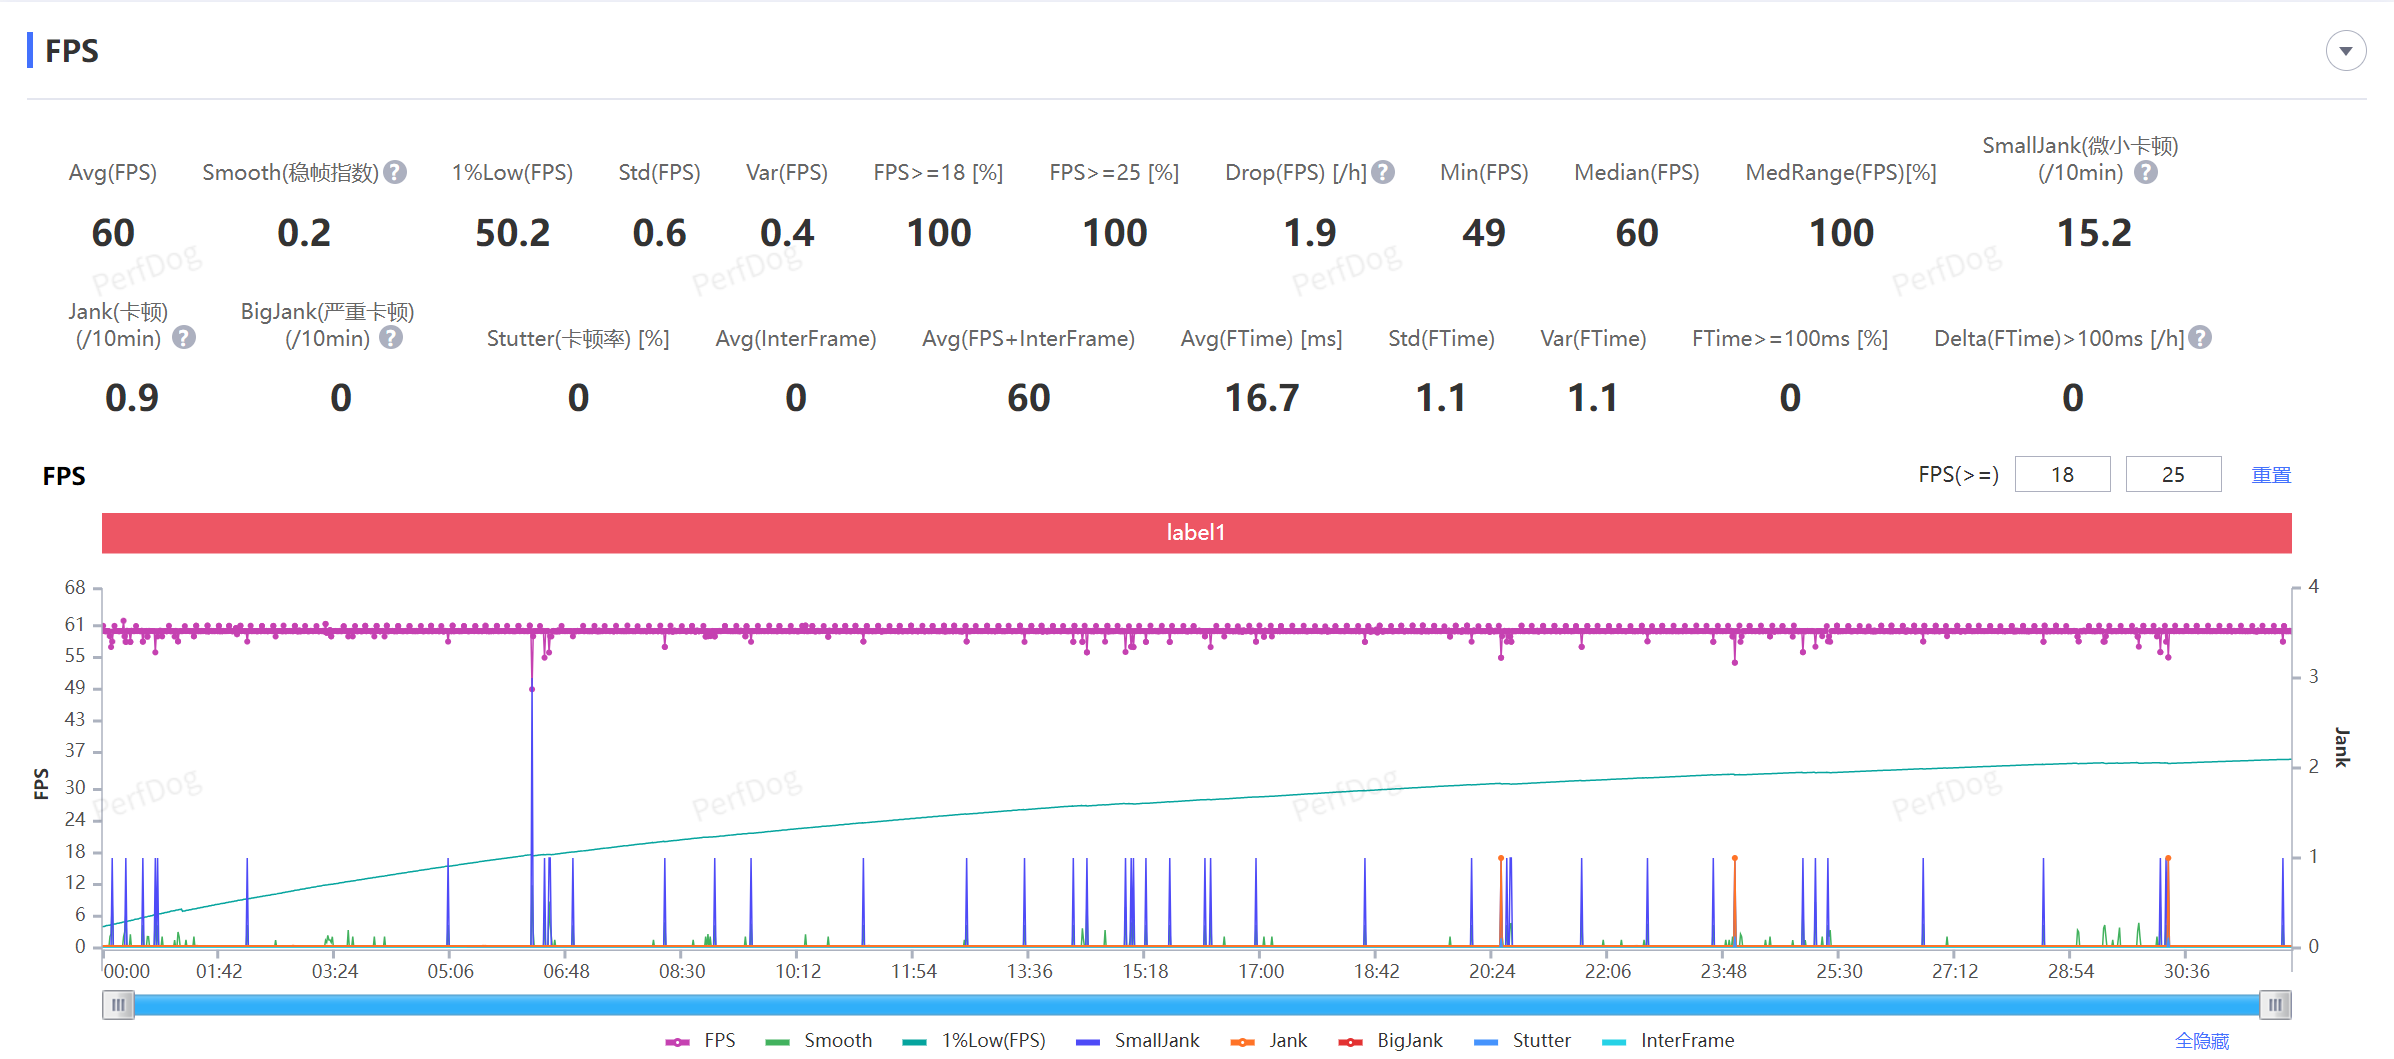Open help icon beside Smooth(稳帧指数)

[395, 172]
